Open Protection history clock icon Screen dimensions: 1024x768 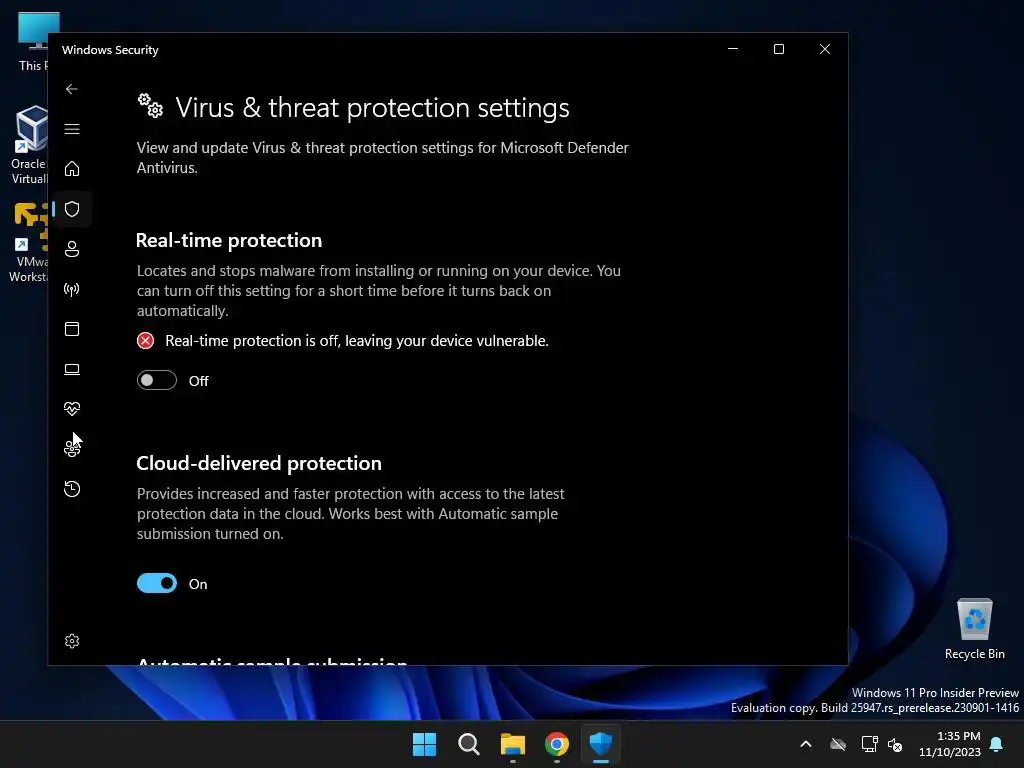(72, 488)
